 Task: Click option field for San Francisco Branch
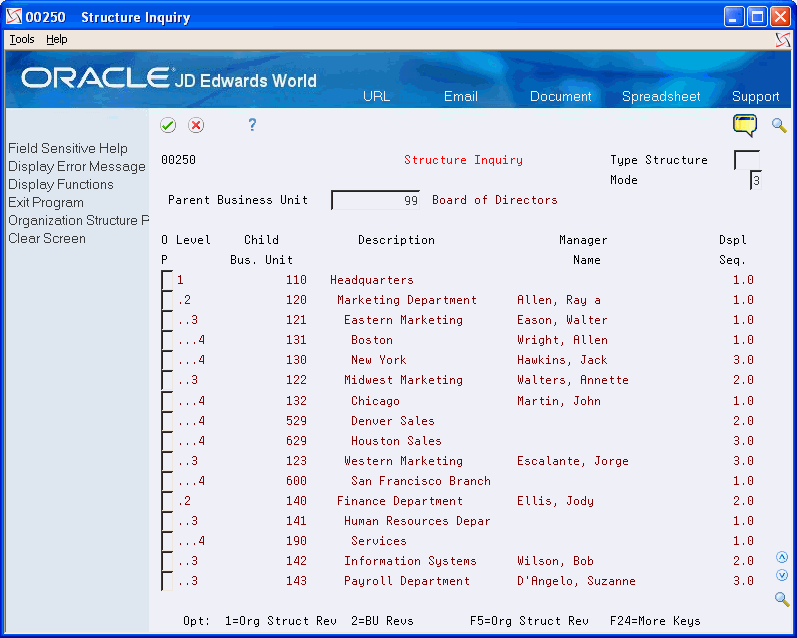[x=167, y=481]
